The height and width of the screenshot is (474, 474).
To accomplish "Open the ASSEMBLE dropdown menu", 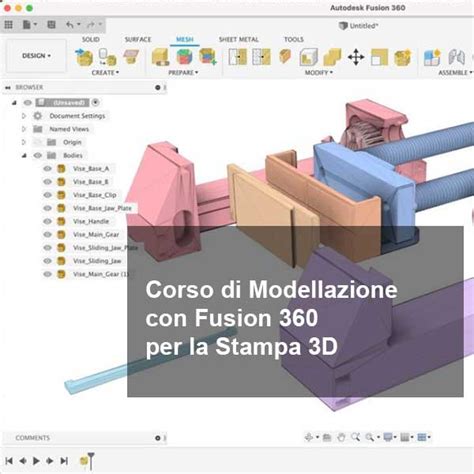I will tap(455, 72).
